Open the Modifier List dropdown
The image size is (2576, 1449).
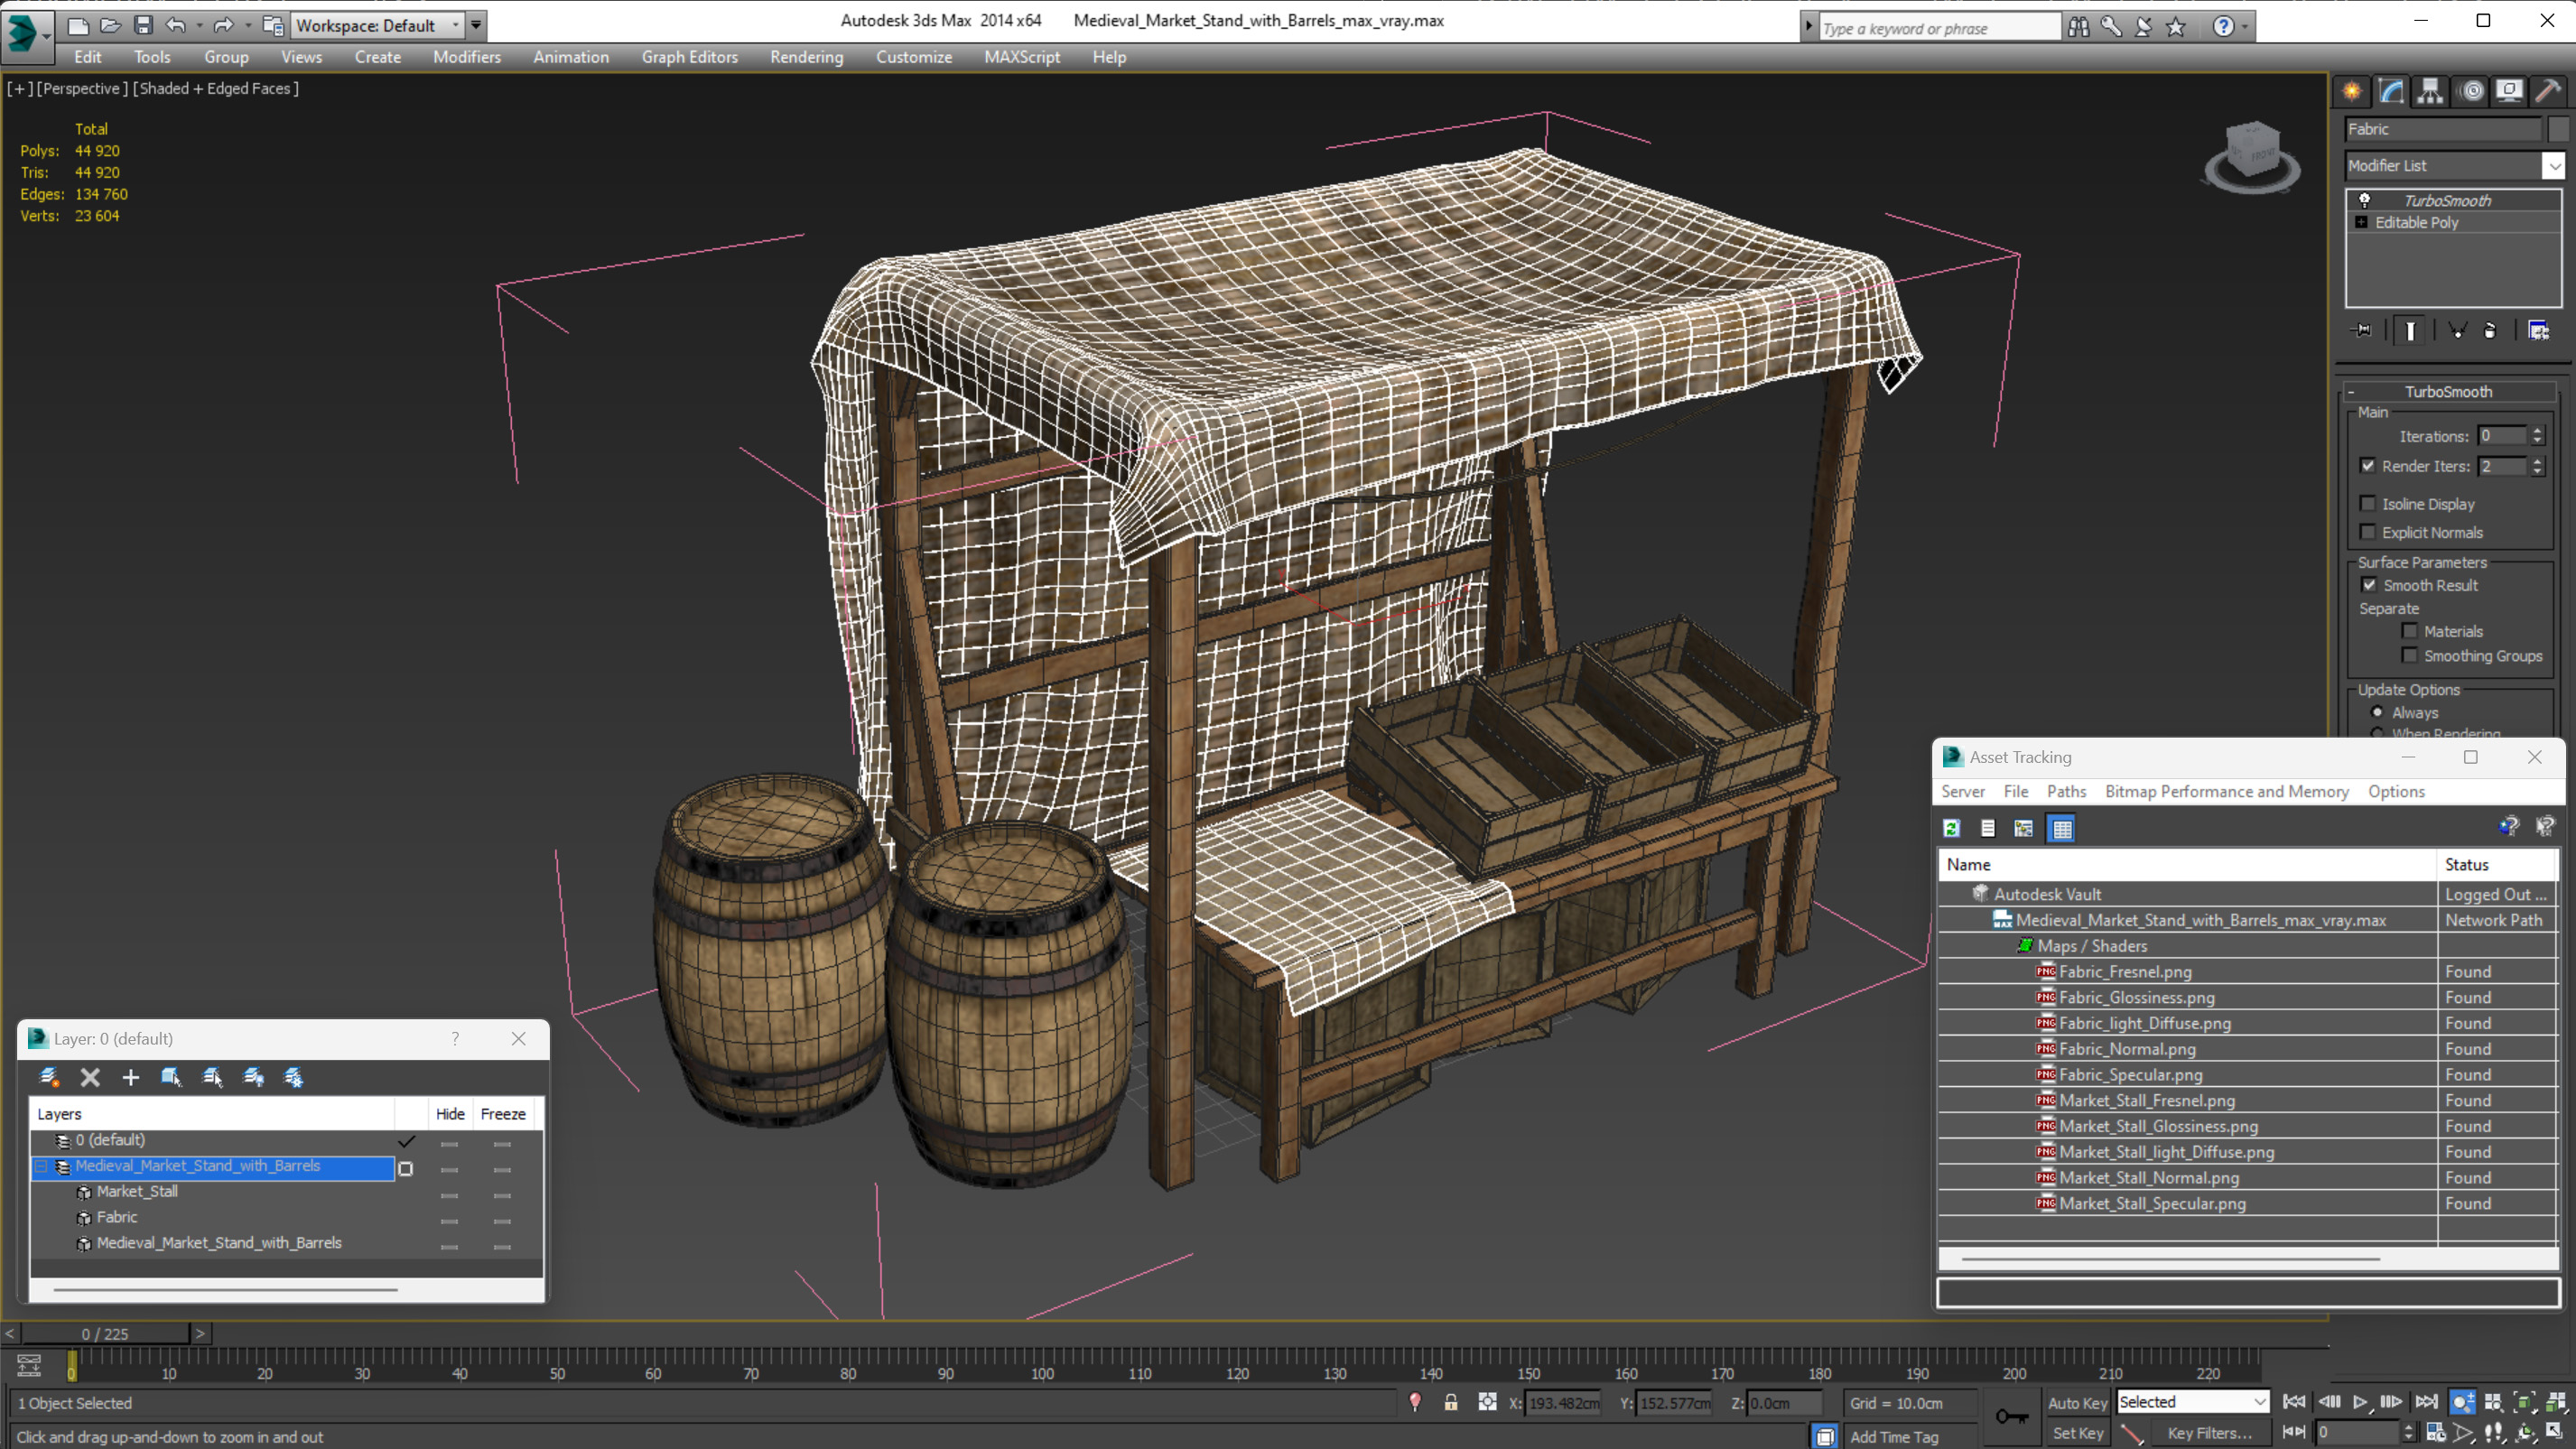tap(2453, 165)
